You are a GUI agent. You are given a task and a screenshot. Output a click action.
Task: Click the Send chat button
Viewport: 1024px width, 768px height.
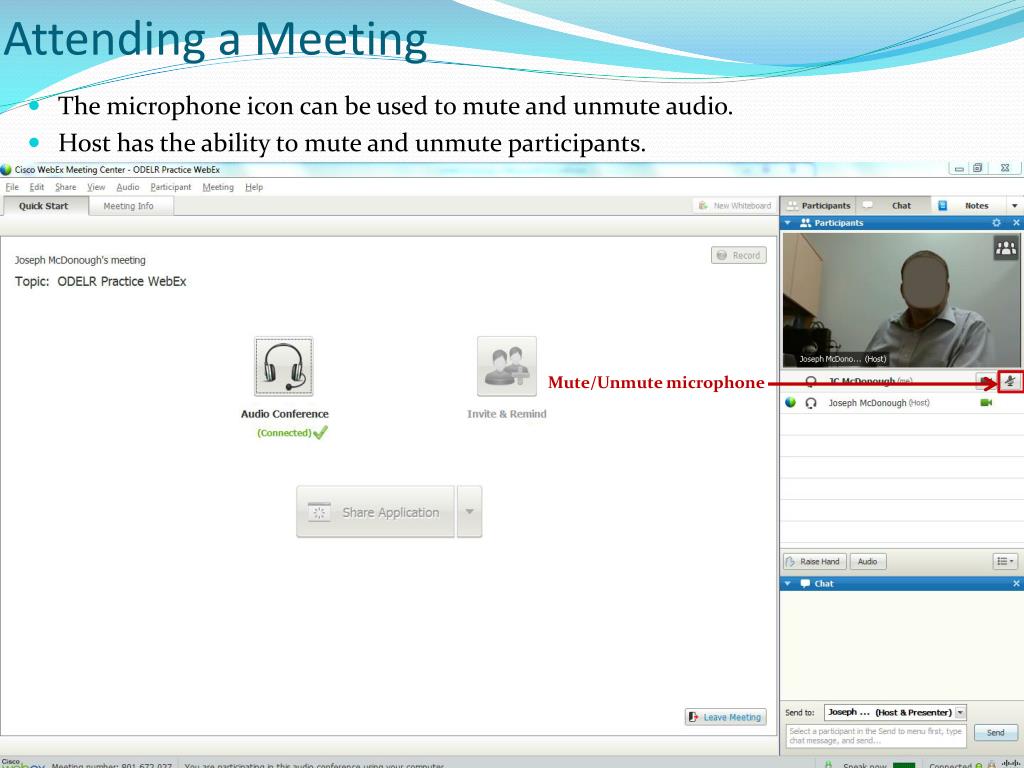tap(995, 732)
